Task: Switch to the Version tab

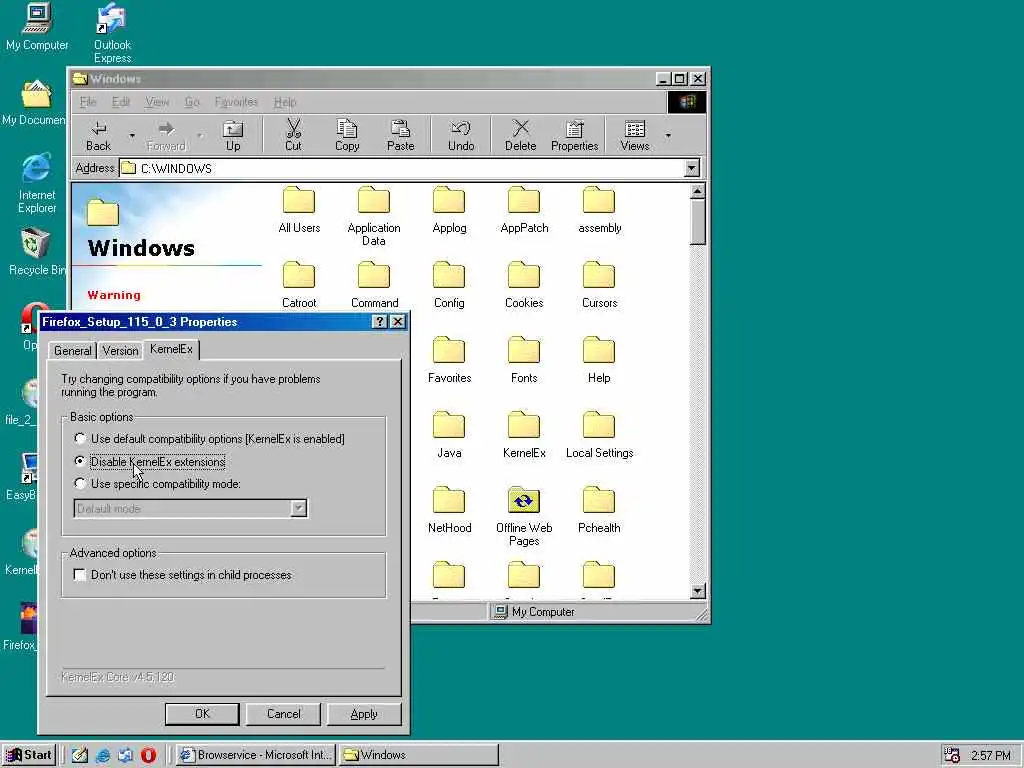Action: [120, 351]
